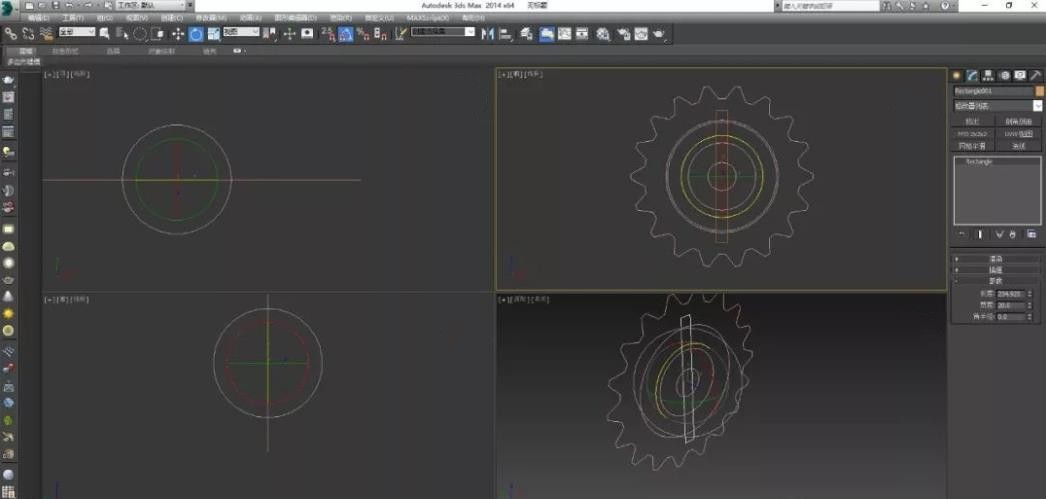
Task: Toggle pin stack below modifier list
Action: tap(962, 234)
